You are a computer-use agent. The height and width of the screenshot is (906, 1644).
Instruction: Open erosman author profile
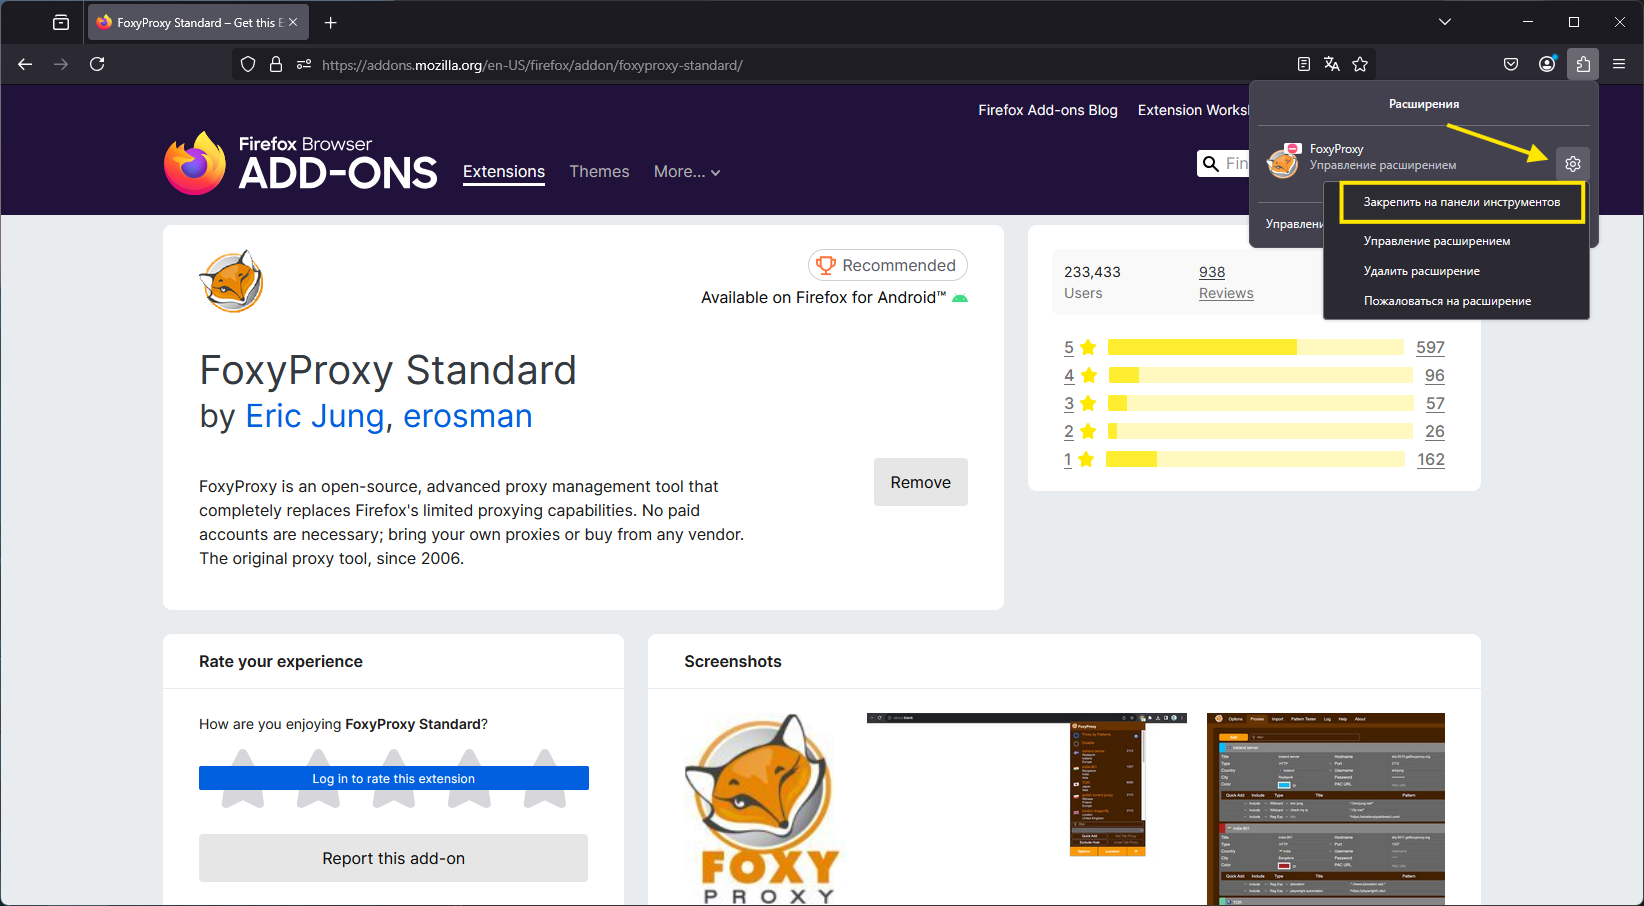click(x=468, y=416)
